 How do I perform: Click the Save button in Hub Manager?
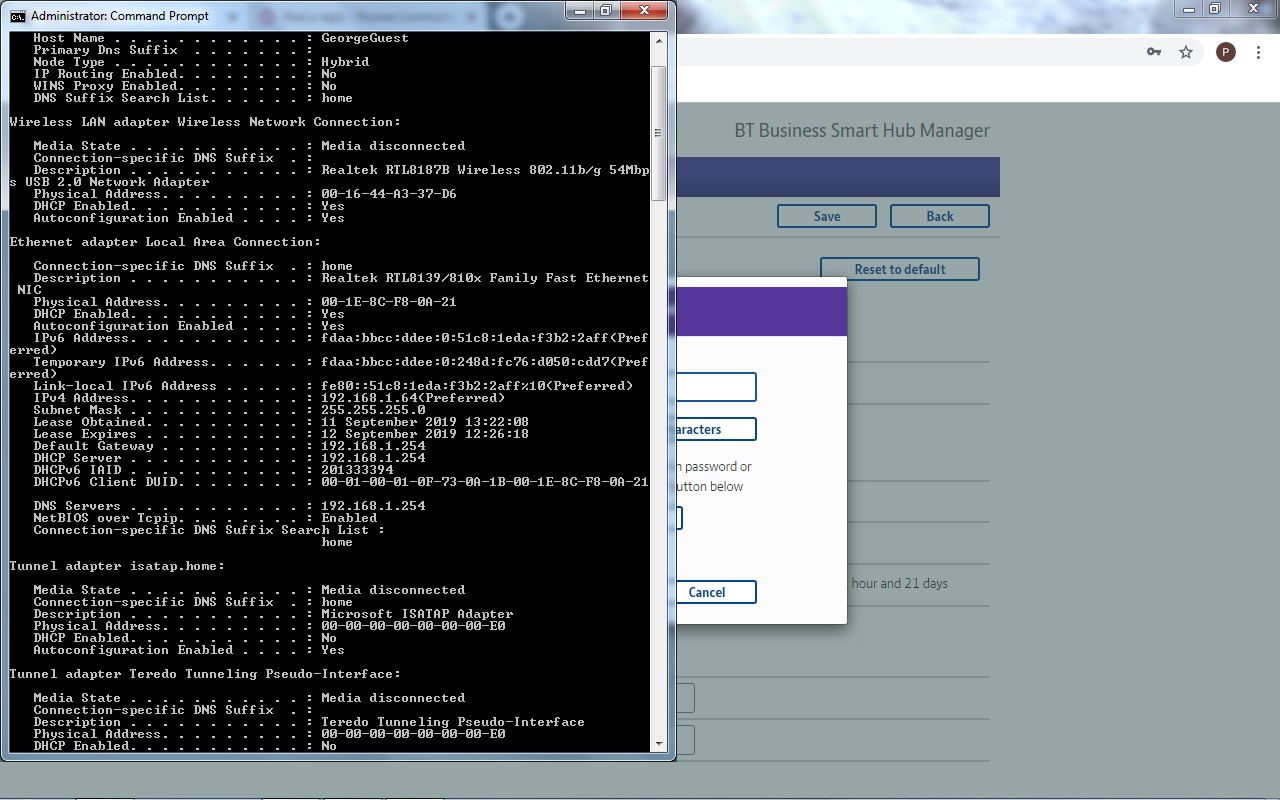click(826, 216)
